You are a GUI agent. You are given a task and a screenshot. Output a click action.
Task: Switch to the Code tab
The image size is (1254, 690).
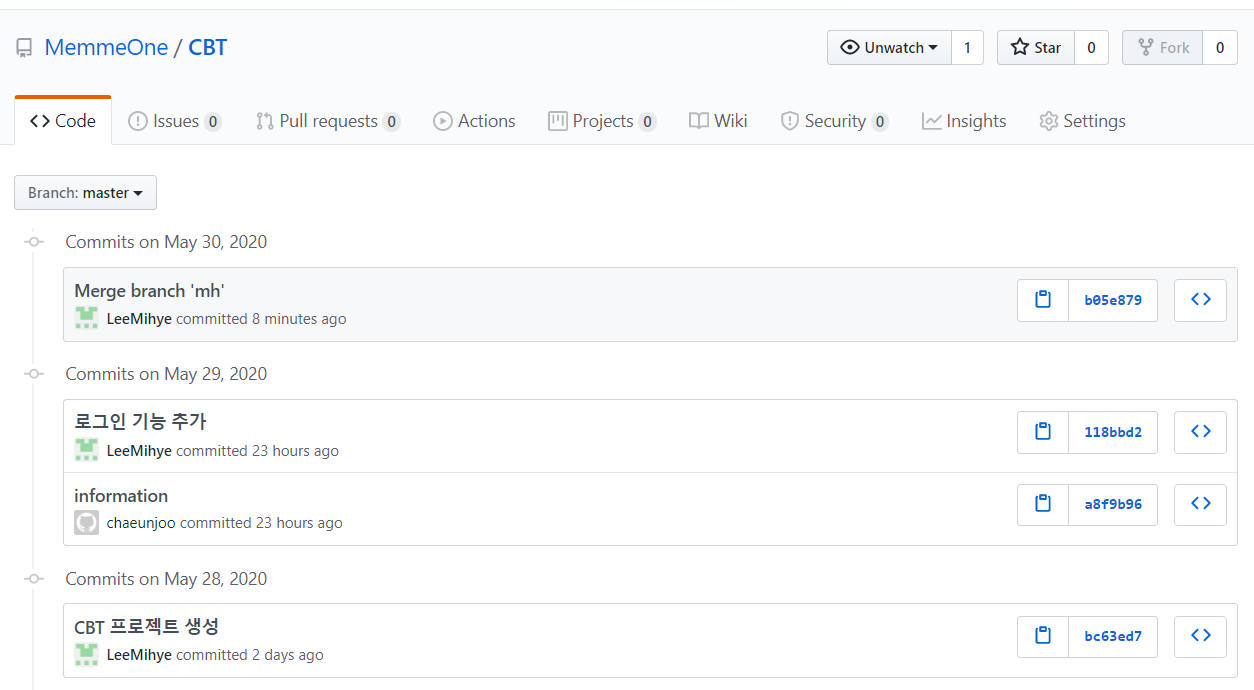(63, 121)
